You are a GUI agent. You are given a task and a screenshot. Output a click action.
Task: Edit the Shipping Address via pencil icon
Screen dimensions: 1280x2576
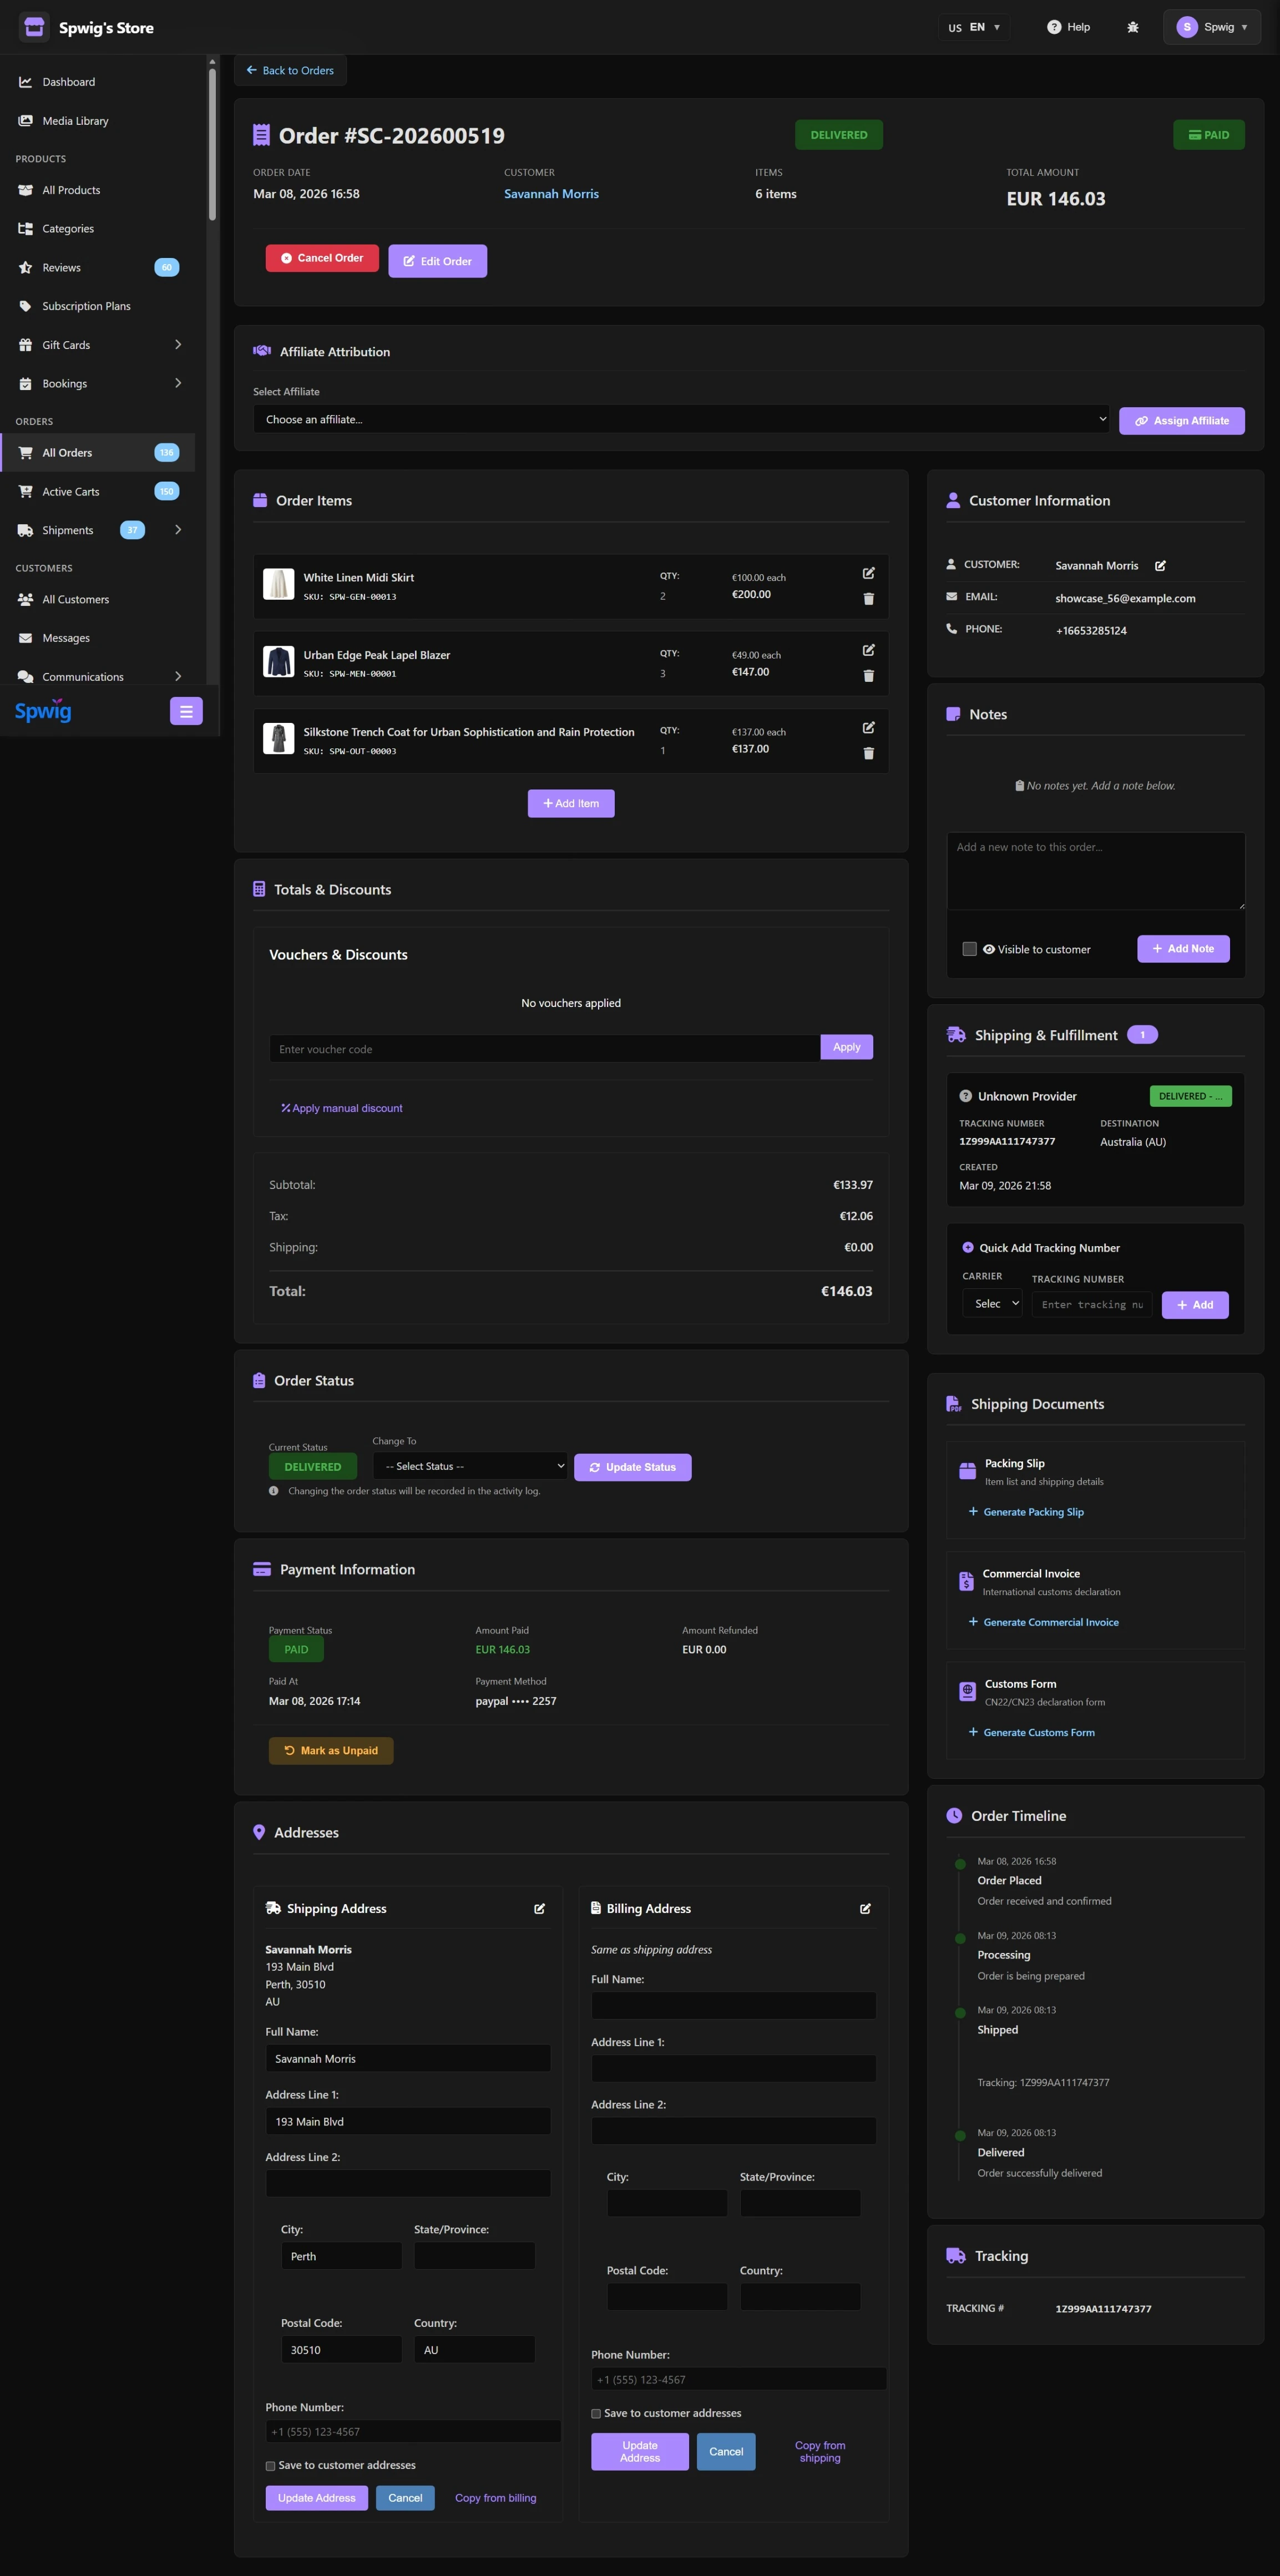(539, 1909)
